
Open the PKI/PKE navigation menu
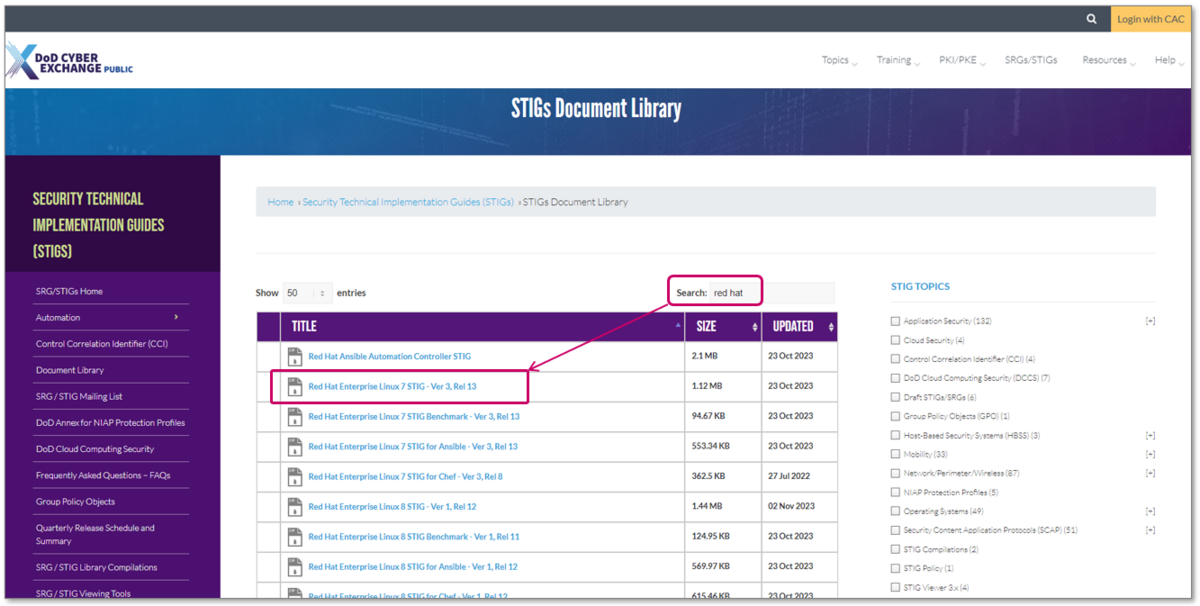click(962, 60)
